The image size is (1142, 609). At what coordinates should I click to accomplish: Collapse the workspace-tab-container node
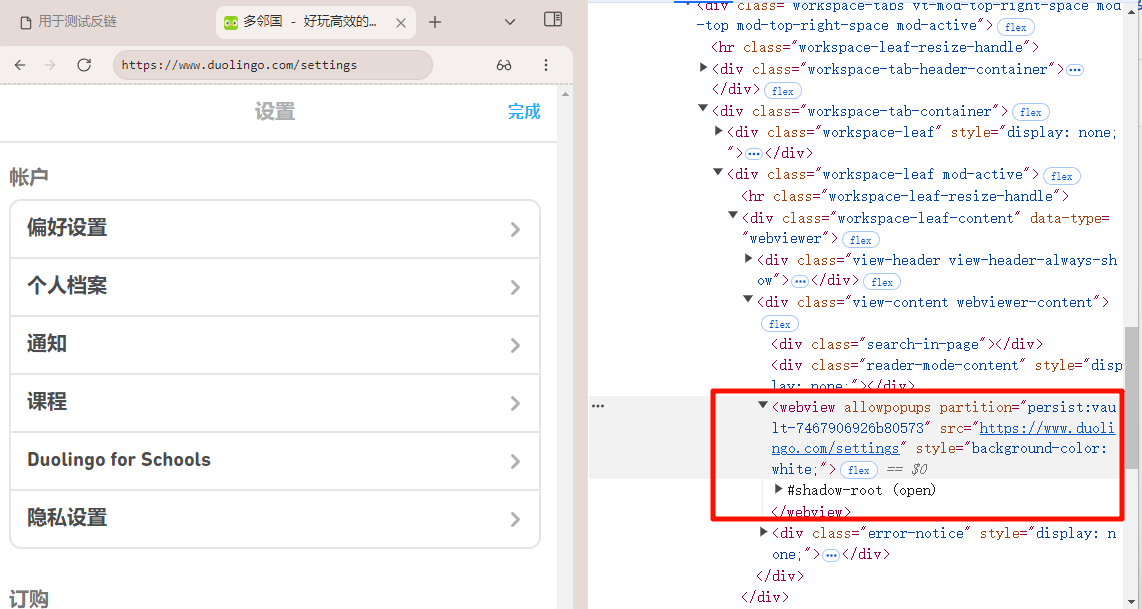[703, 109]
